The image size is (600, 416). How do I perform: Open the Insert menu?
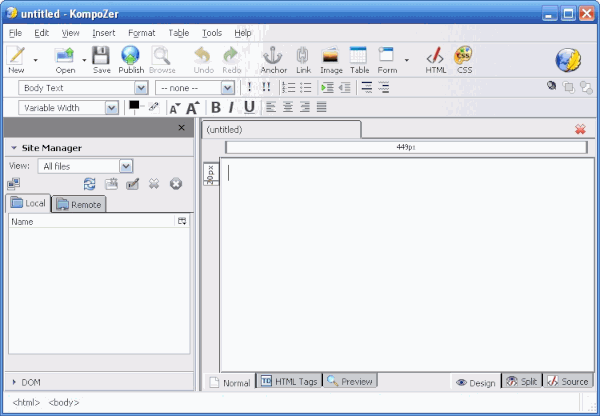point(104,33)
